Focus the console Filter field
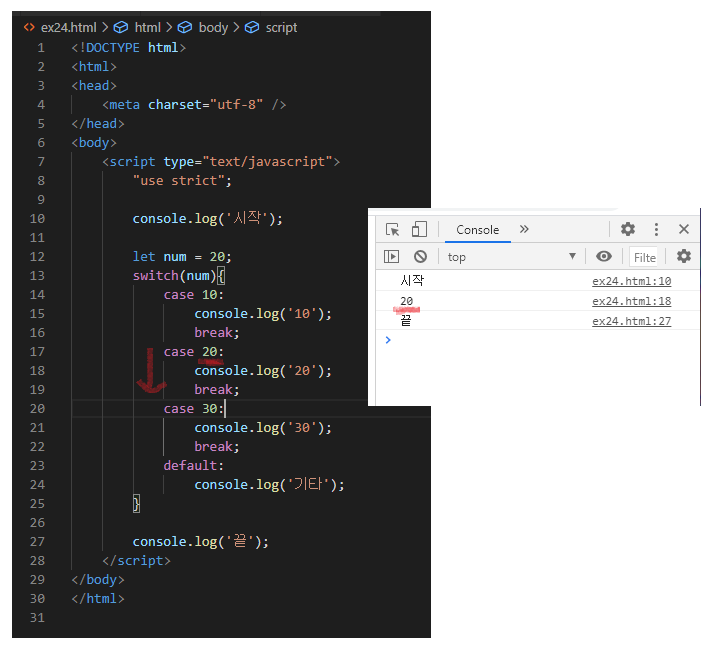705x645 pixels. (x=643, y=257)
